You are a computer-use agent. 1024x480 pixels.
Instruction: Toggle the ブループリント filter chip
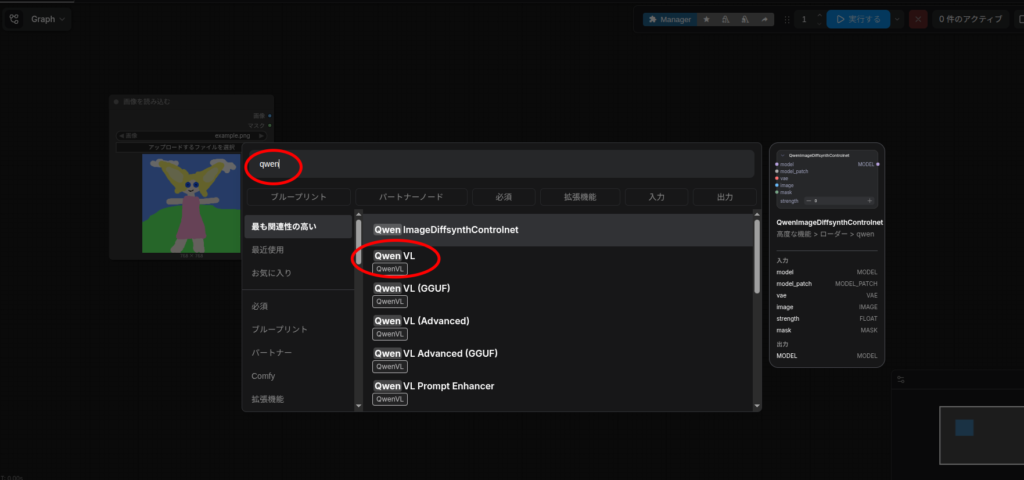298,197
